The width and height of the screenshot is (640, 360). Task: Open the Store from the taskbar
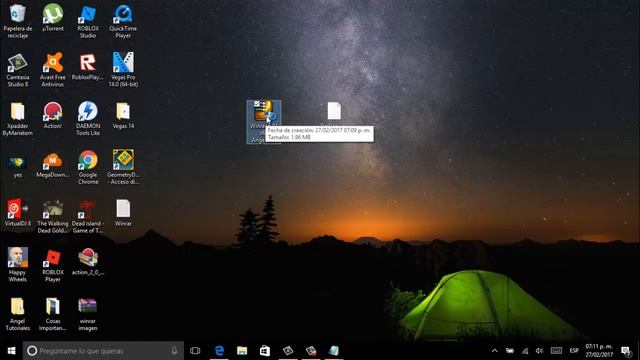point(265,351)
